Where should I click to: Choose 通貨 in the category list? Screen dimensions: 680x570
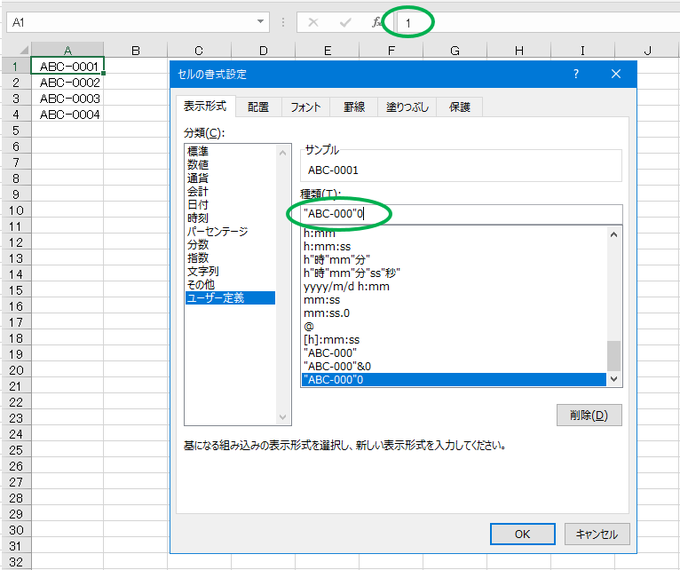point(230,178)
